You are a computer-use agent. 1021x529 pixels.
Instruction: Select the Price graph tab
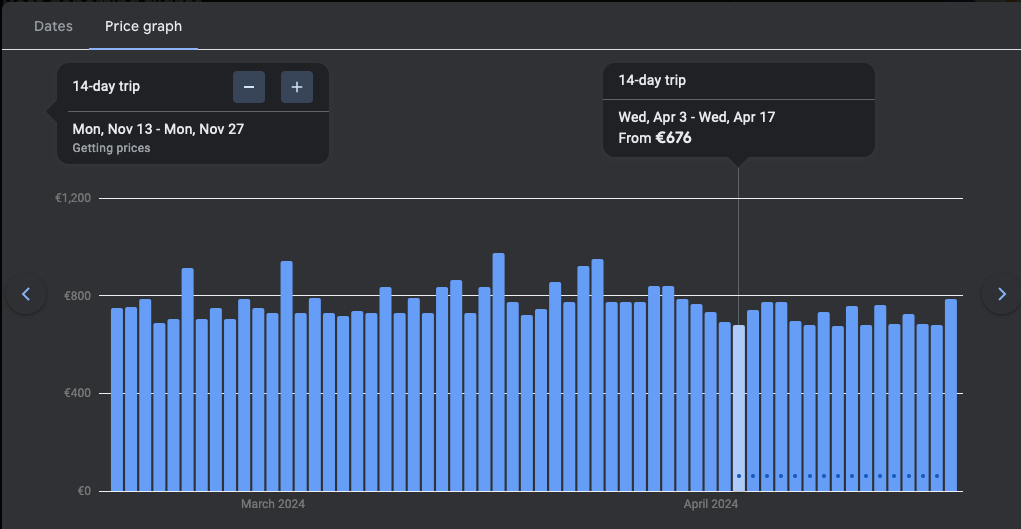pos(143,27)
